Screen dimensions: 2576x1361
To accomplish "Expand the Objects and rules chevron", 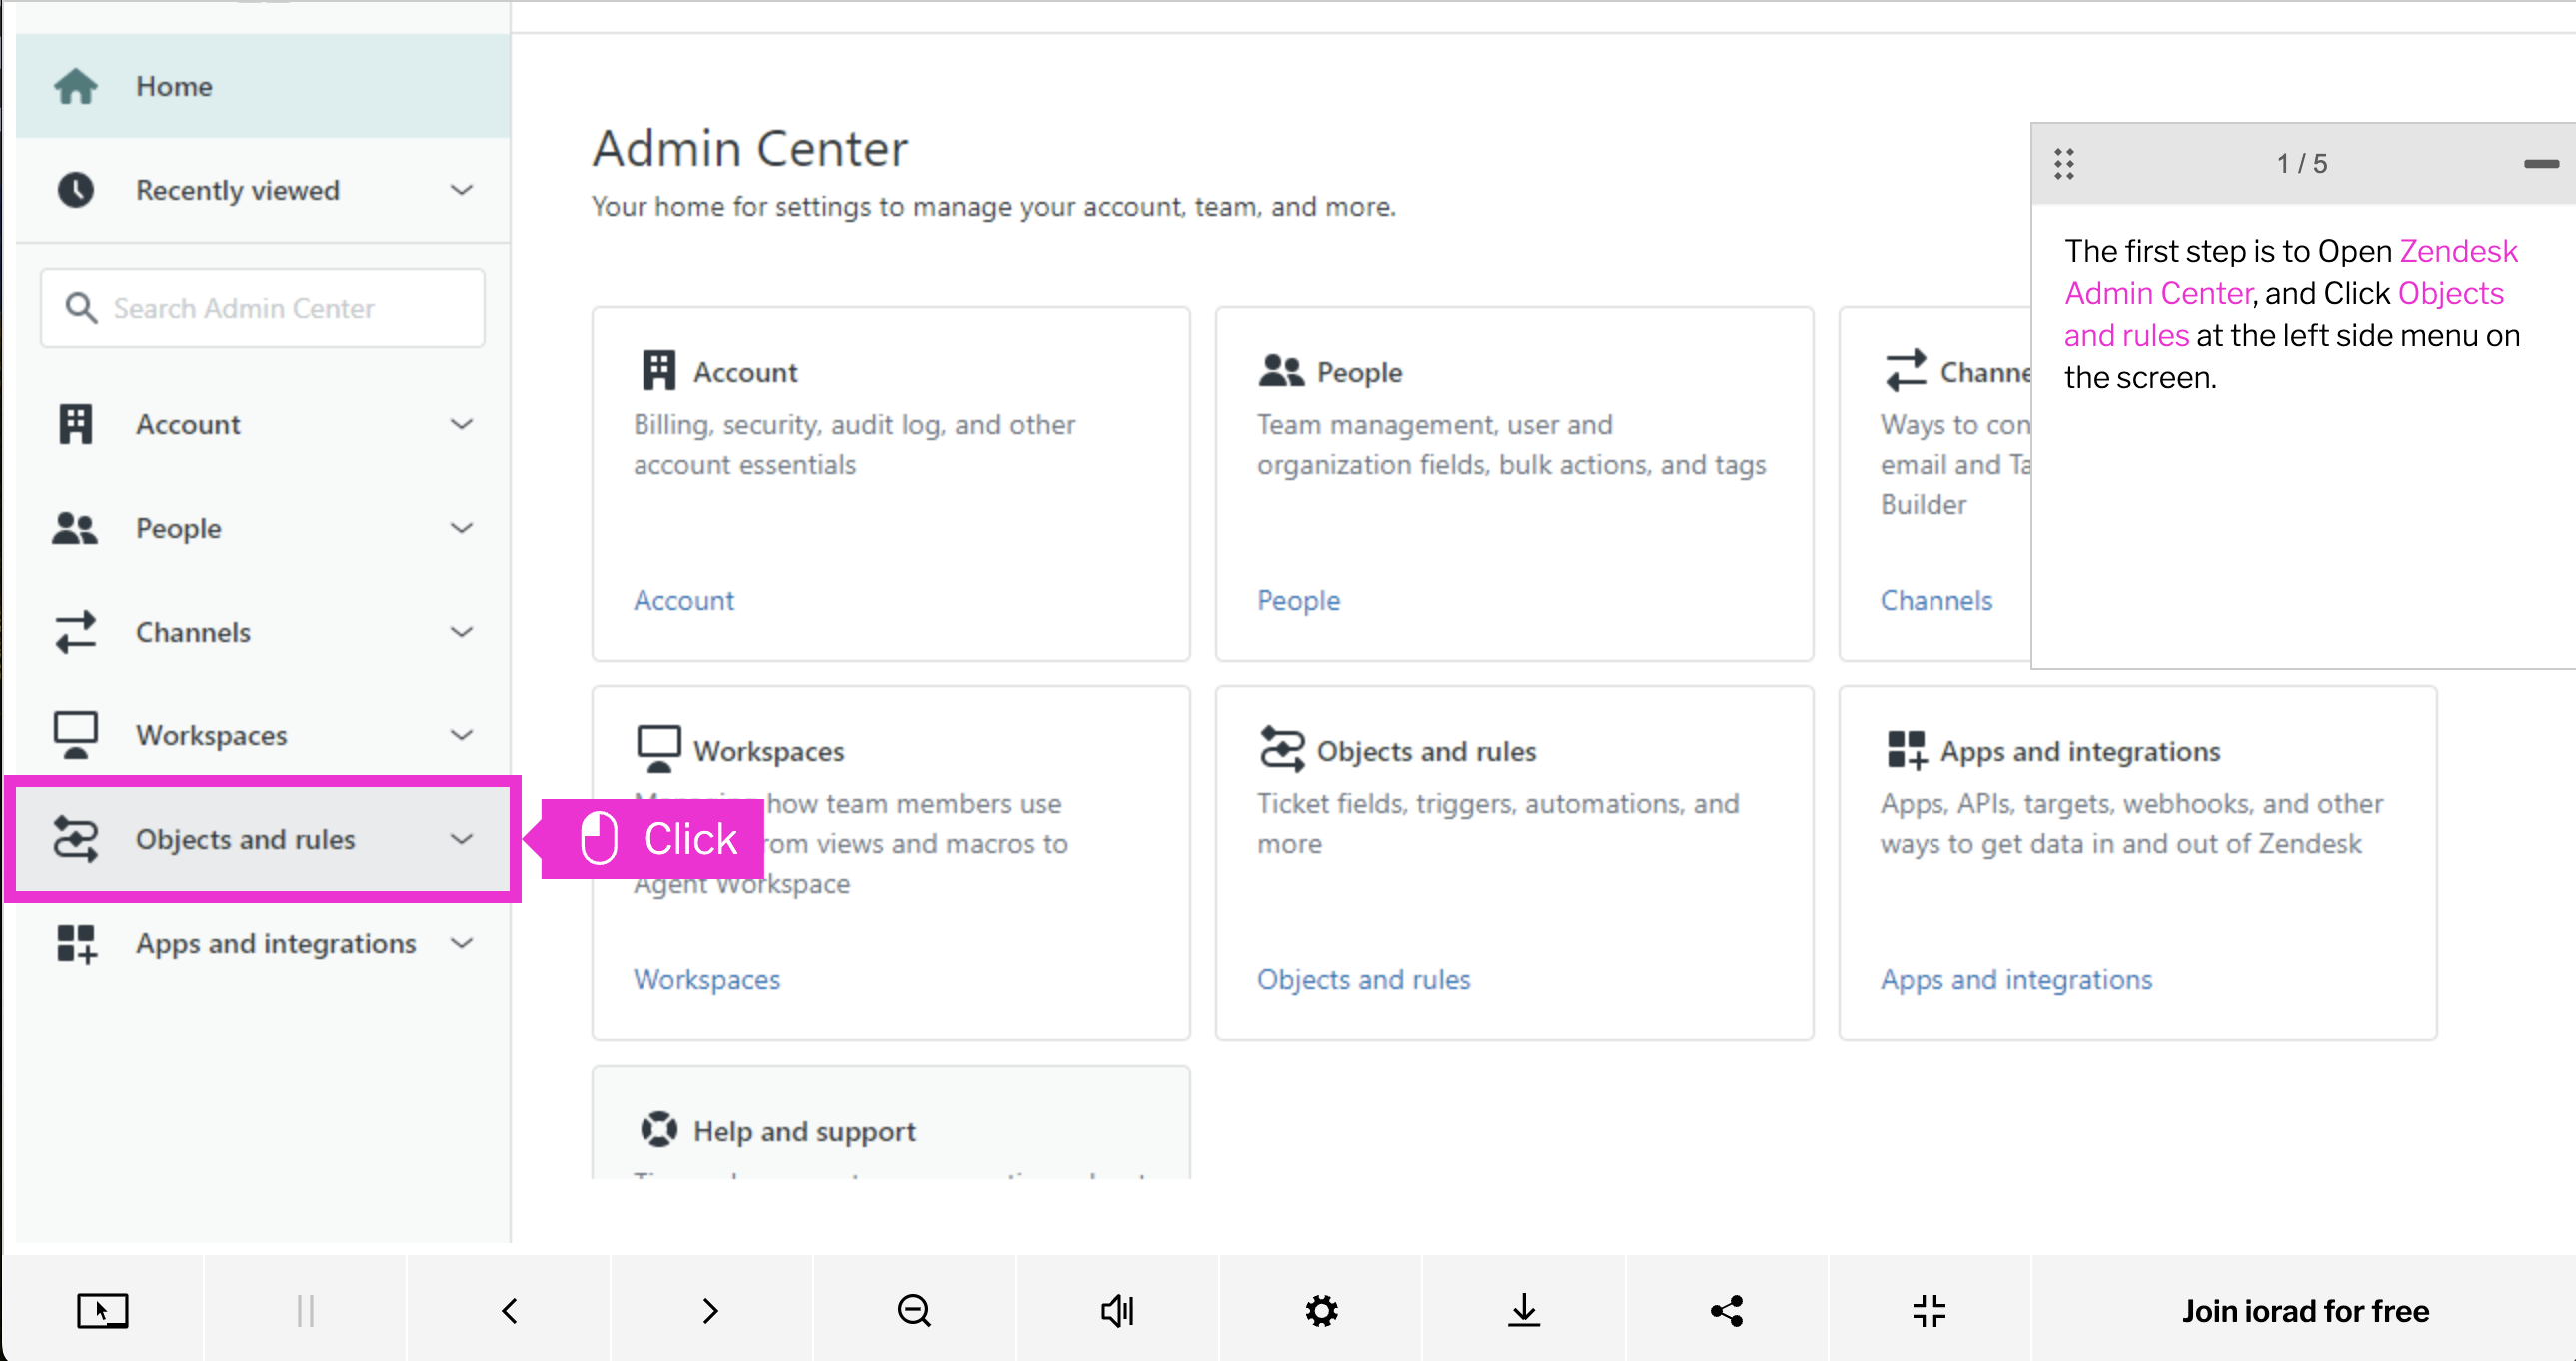I will [x=461, y=840].
